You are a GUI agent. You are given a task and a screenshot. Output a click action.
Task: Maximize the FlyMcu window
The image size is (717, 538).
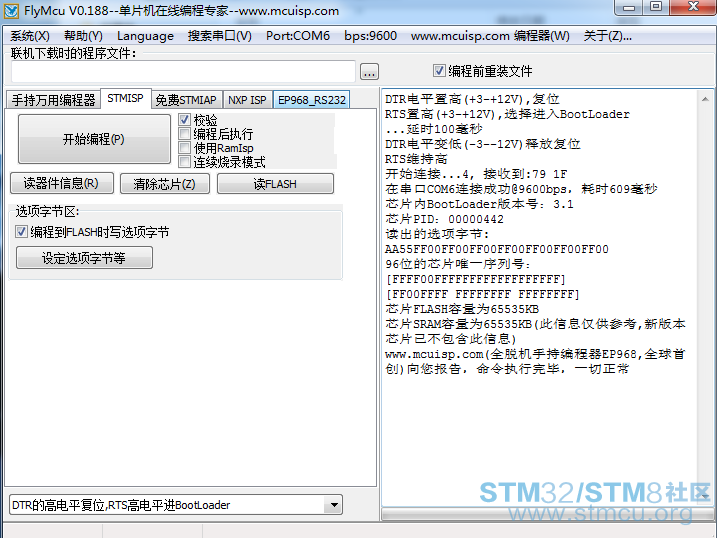pos(656,7)
